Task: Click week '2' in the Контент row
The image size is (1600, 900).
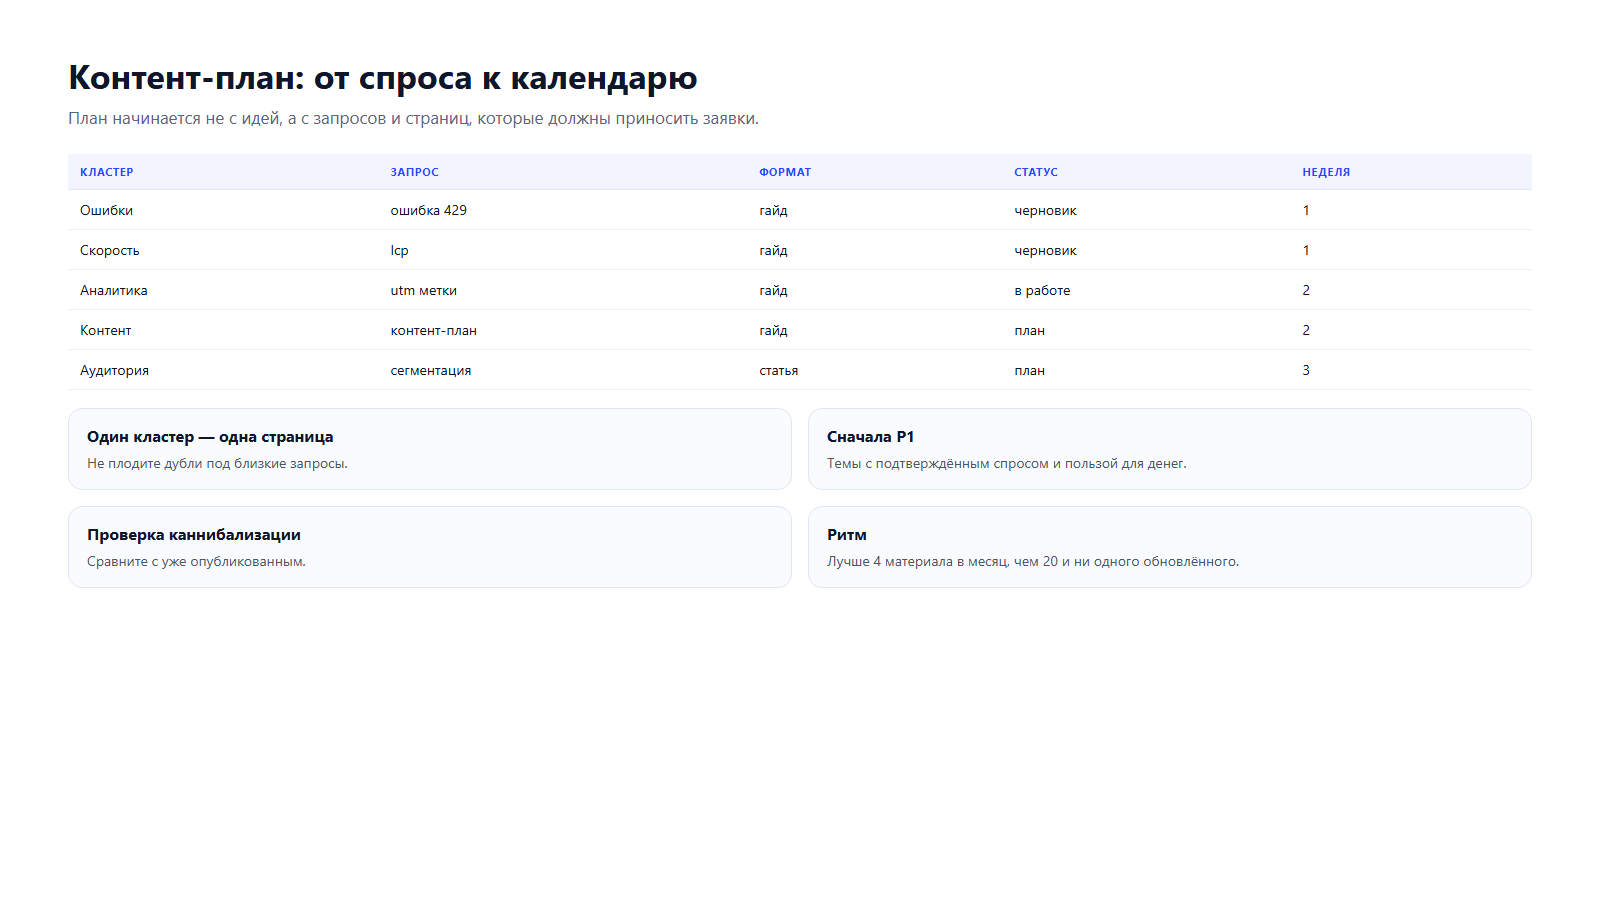Action: tap(1306, 330)
